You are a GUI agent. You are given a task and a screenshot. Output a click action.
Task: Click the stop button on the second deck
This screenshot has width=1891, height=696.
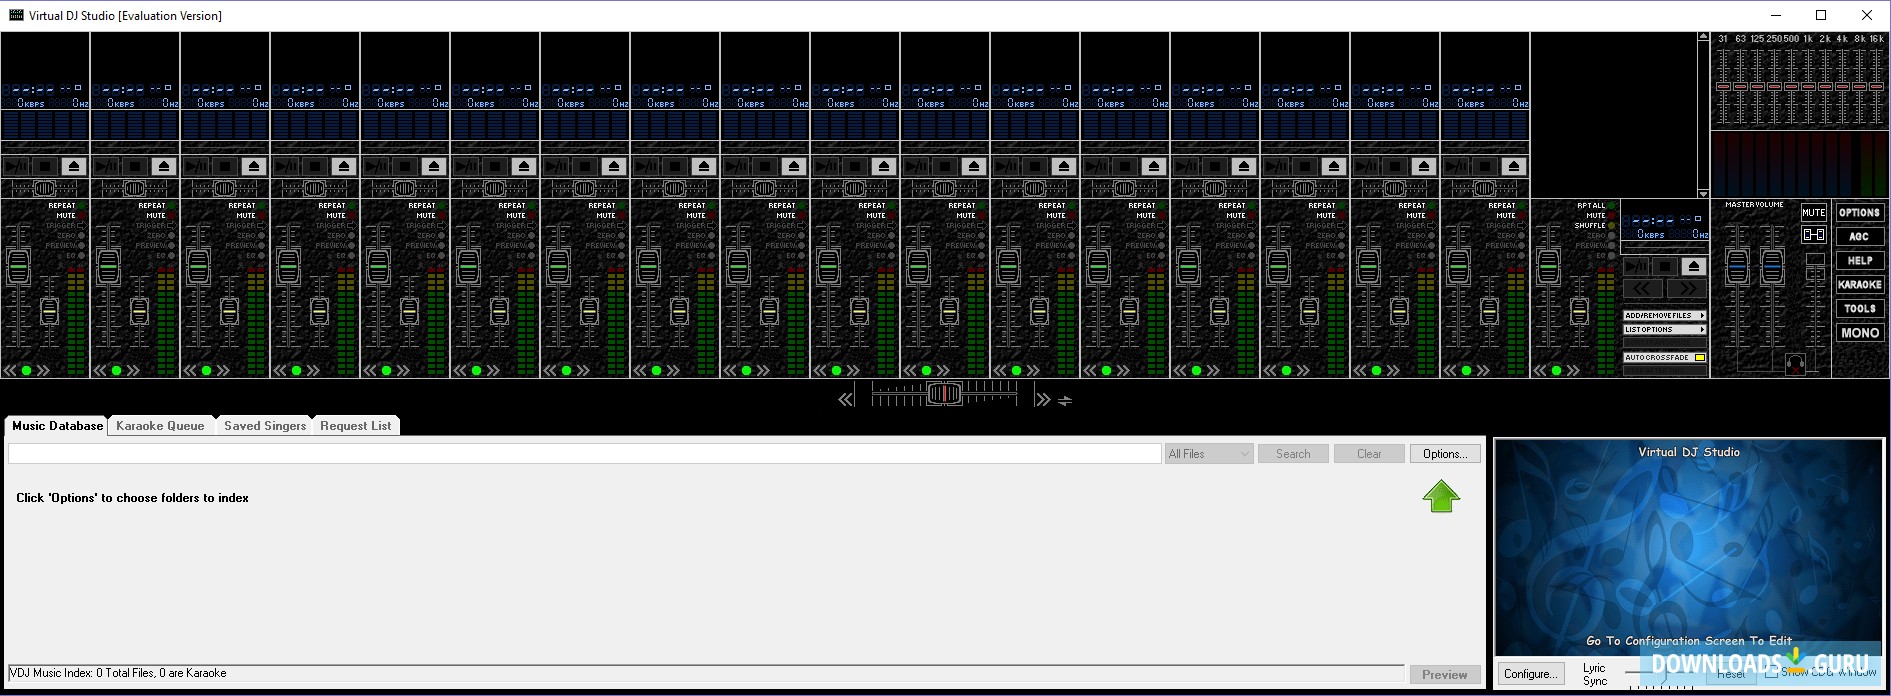click(135, 165)
